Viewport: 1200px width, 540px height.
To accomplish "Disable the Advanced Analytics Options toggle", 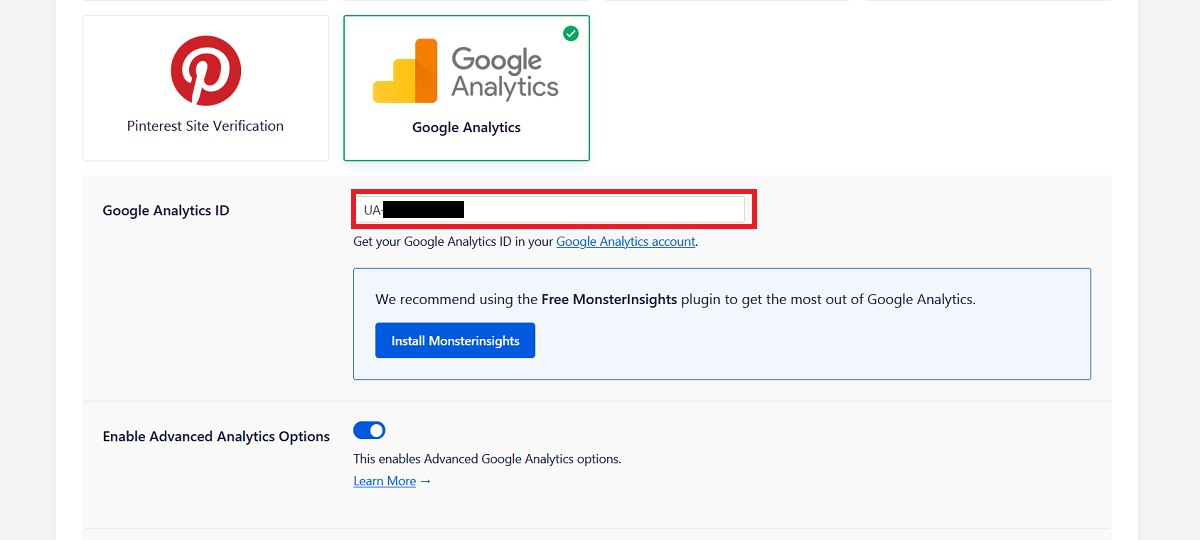I will click(x=369, y=431).
